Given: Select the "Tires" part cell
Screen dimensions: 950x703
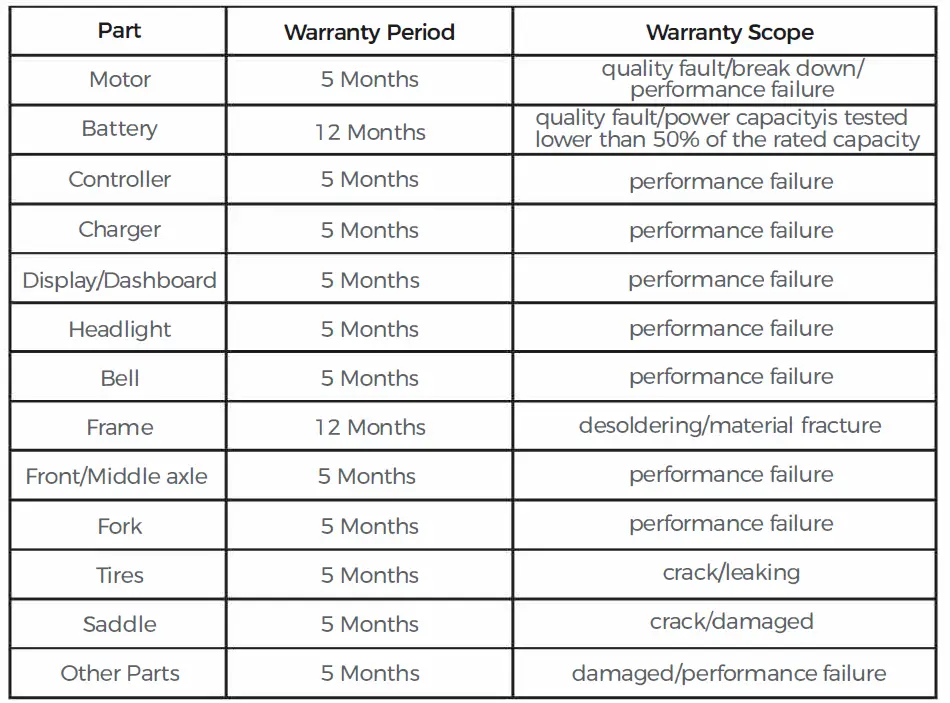Looking at the screenshot, I should (x=119, y=575).
